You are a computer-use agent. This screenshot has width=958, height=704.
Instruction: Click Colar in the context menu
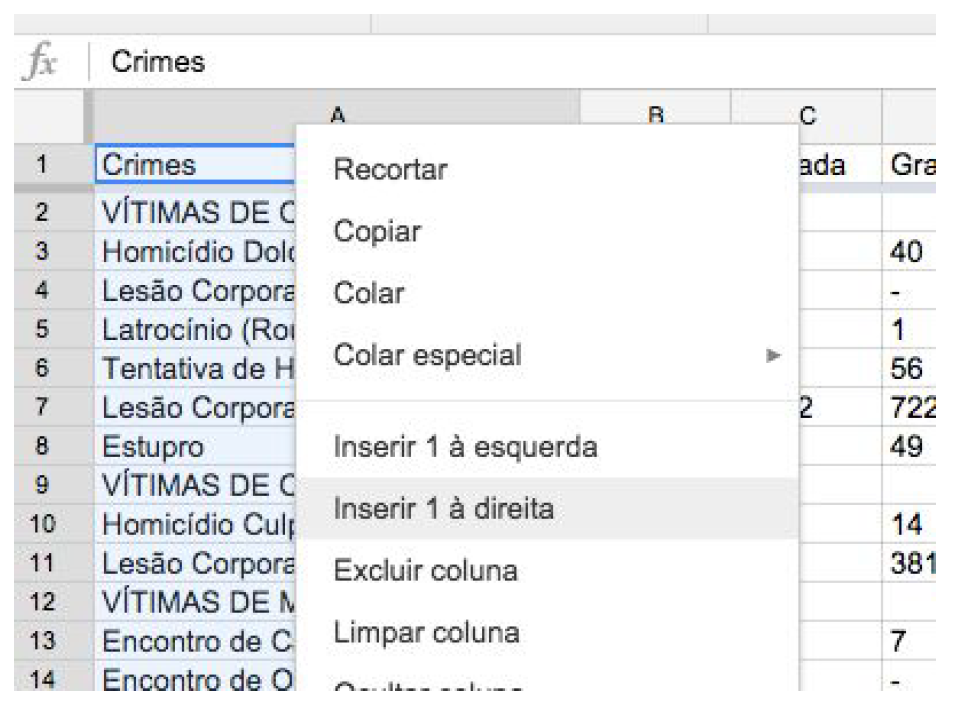[x=369, y=294]
